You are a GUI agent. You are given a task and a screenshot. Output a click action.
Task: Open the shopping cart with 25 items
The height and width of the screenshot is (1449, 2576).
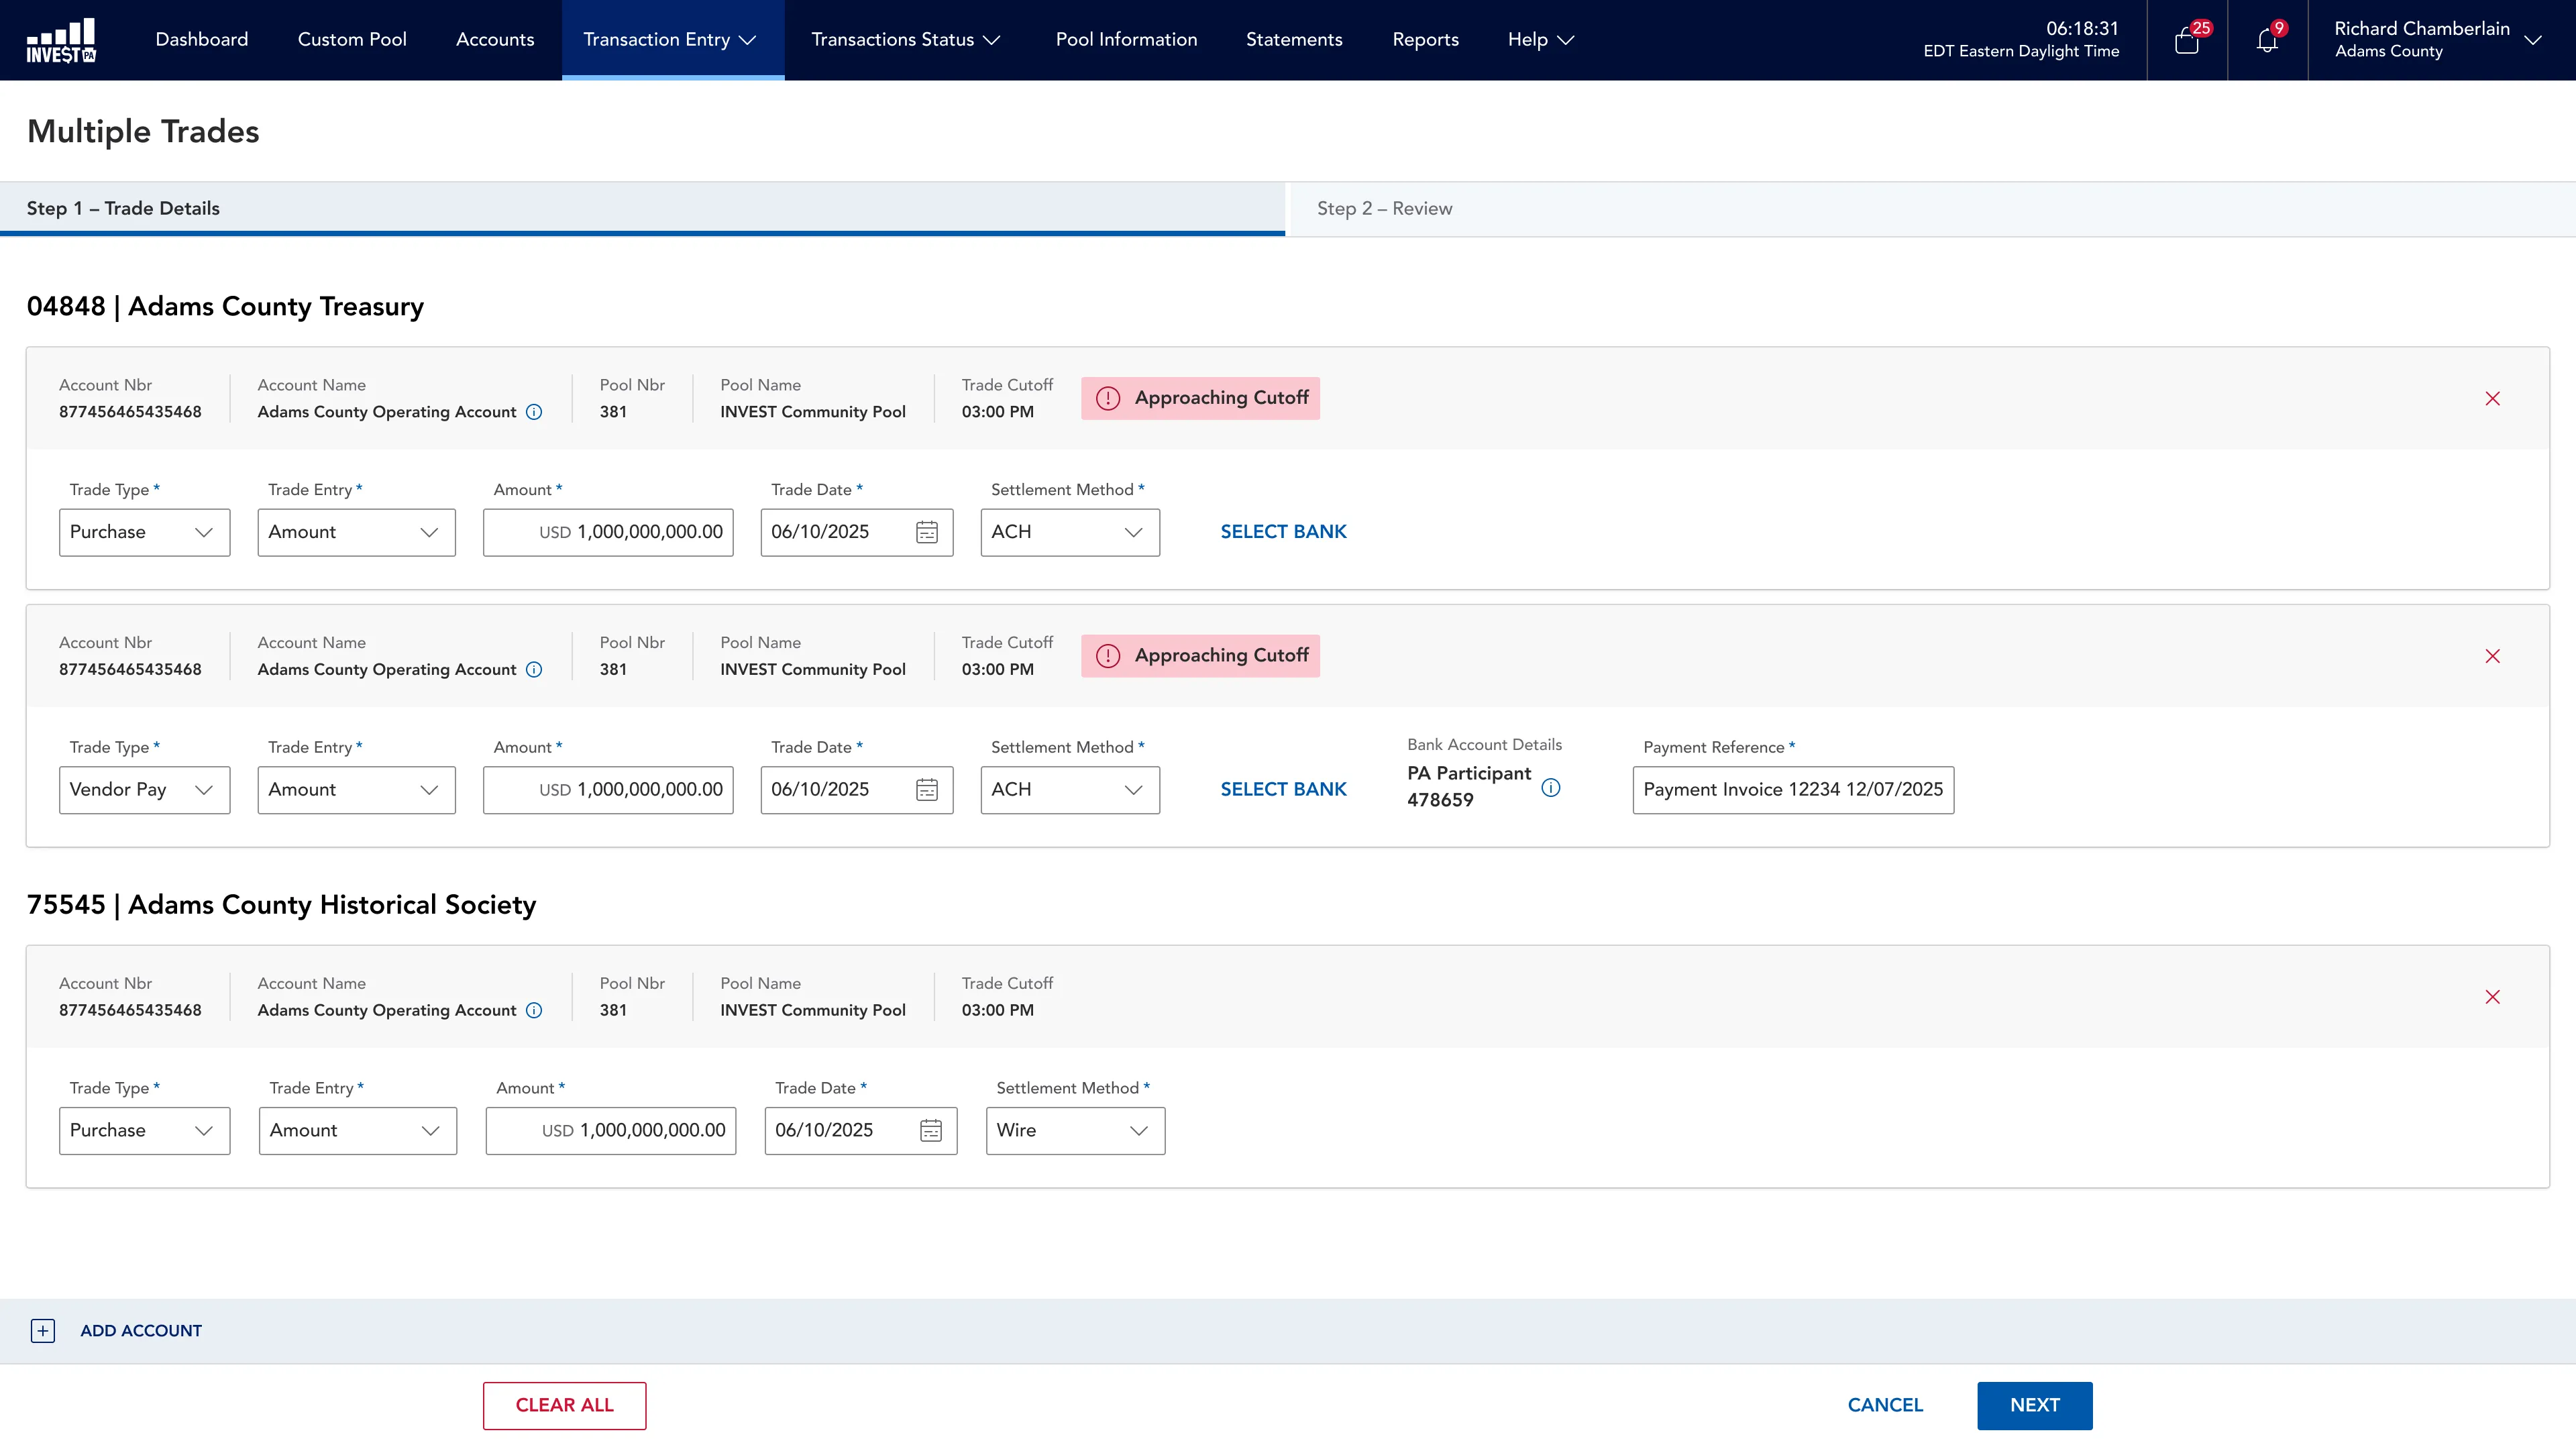2187,40
